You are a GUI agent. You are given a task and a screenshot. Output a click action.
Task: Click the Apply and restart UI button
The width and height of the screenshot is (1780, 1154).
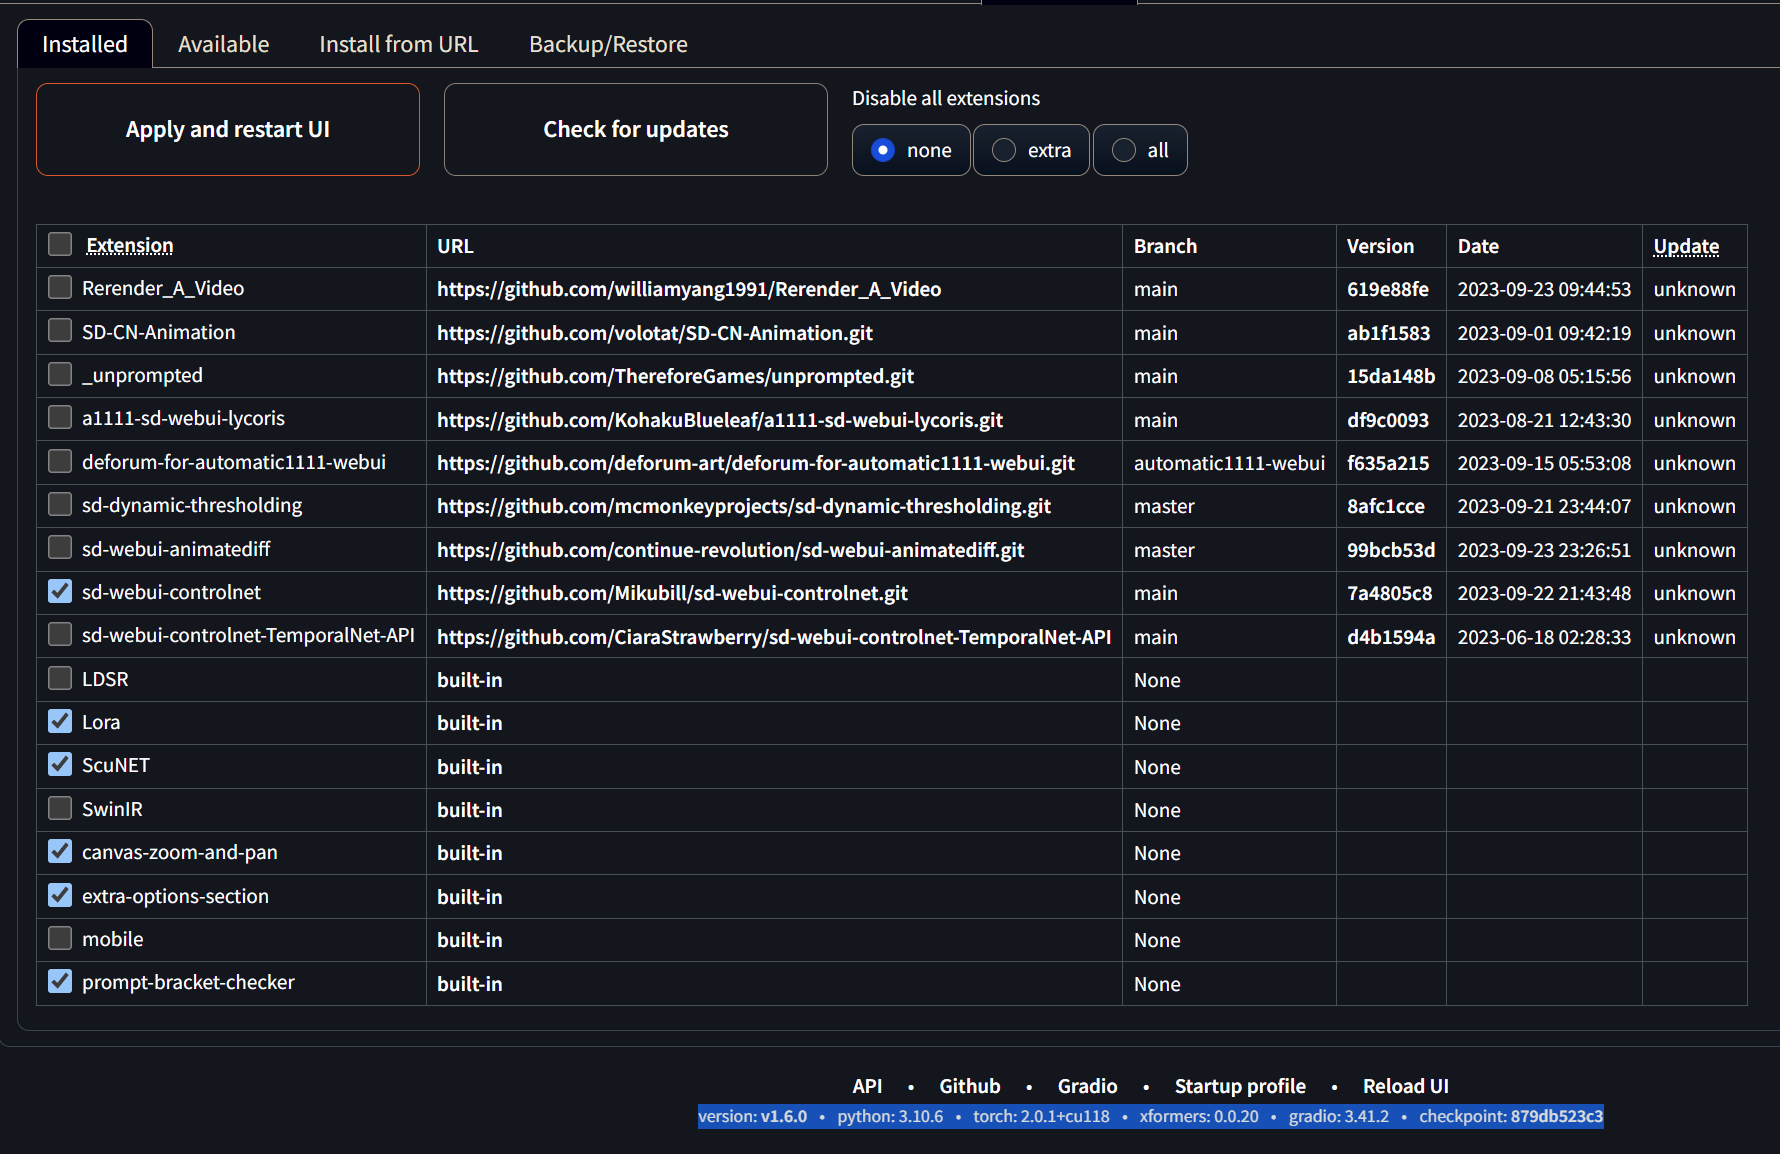click(227, 129)
